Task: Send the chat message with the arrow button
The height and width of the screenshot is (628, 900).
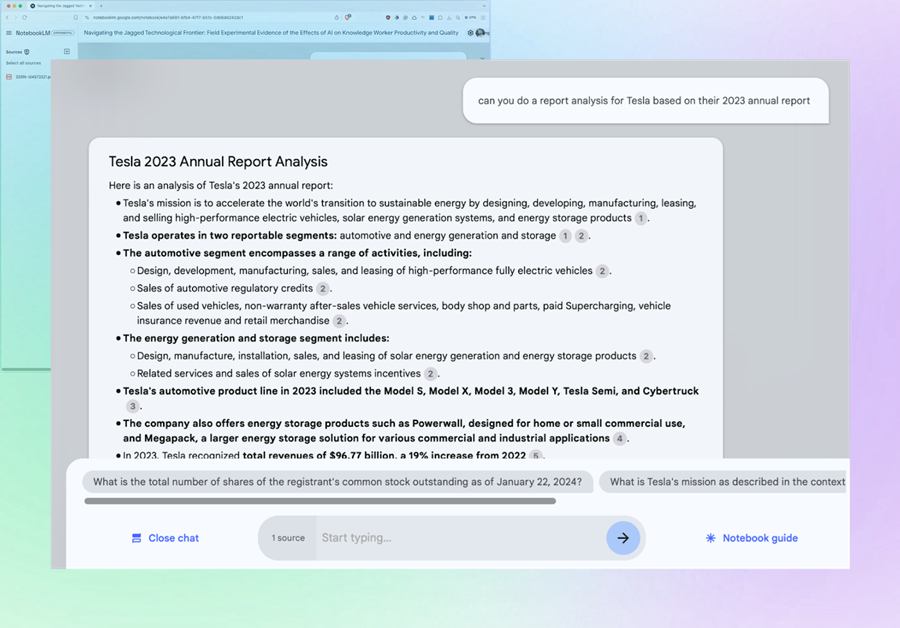Action: [x=623, y=538]
